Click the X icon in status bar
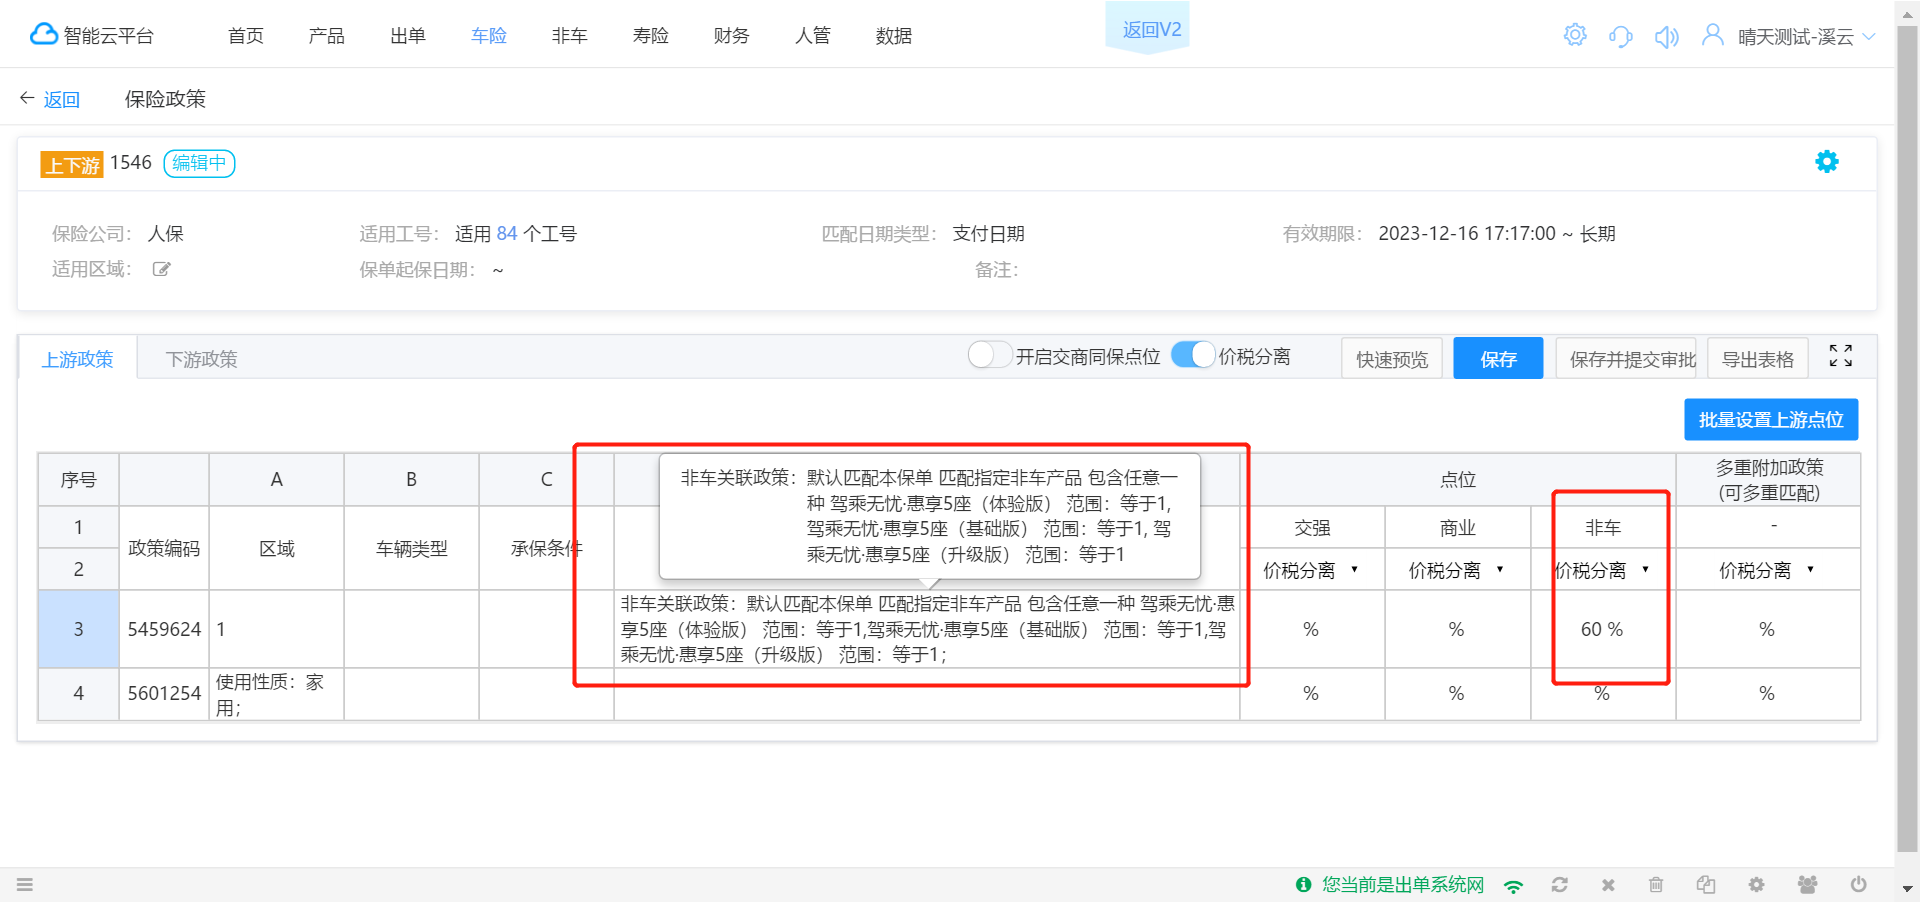Viewport: 1920px width, 902px height. 1608,885
